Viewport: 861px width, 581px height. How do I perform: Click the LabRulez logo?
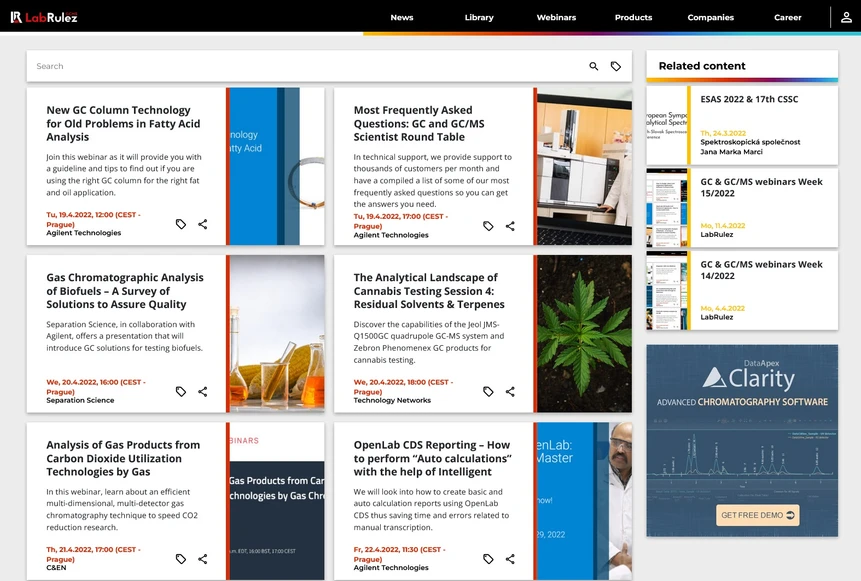[44, 17]
